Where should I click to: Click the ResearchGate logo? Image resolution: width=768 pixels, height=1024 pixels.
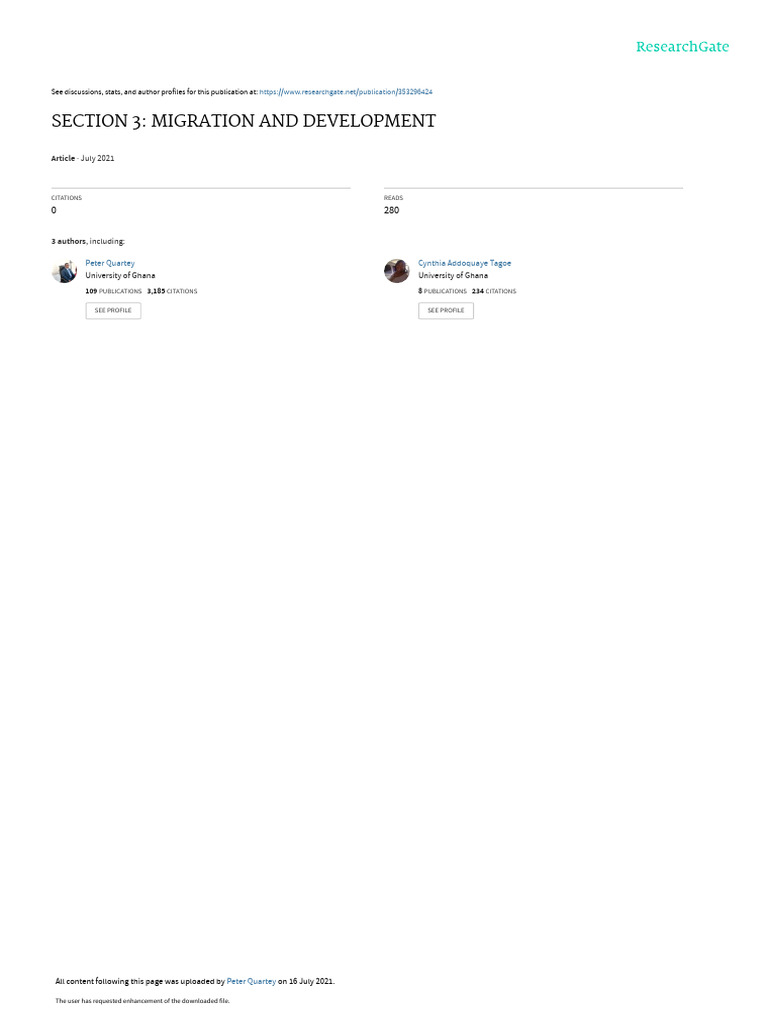coord(682,46)
